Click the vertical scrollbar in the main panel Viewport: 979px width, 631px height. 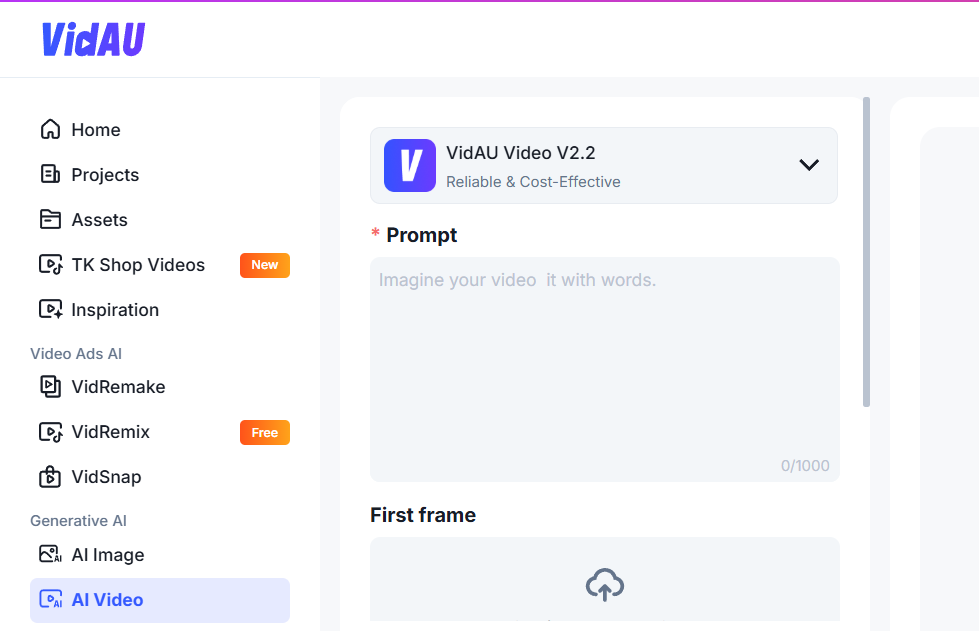click(x=866, y=250)
